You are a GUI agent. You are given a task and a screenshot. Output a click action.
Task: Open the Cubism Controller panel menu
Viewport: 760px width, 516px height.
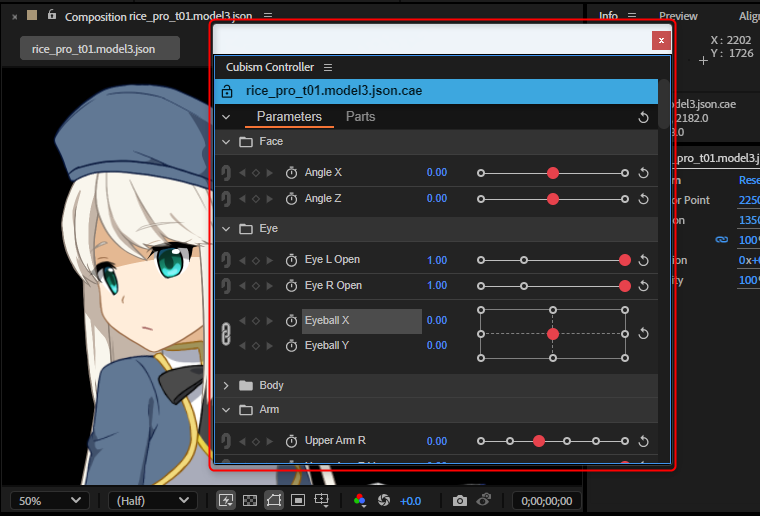pos(328,67)
